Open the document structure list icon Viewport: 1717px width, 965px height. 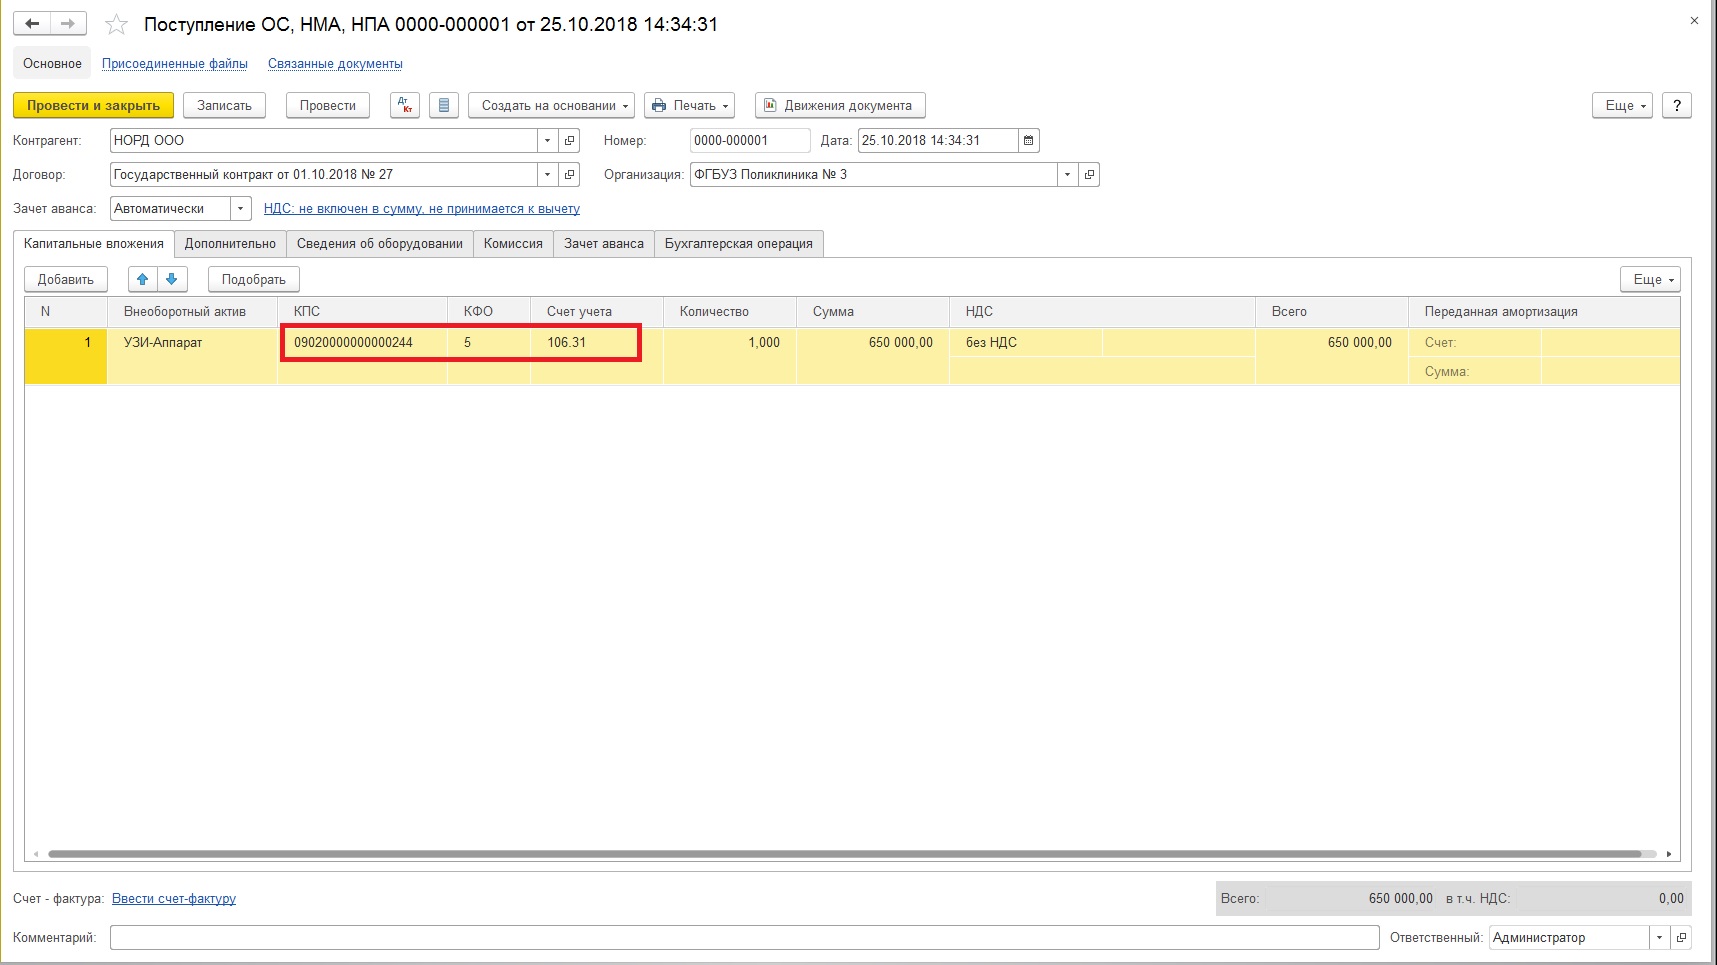pos(444,105)
